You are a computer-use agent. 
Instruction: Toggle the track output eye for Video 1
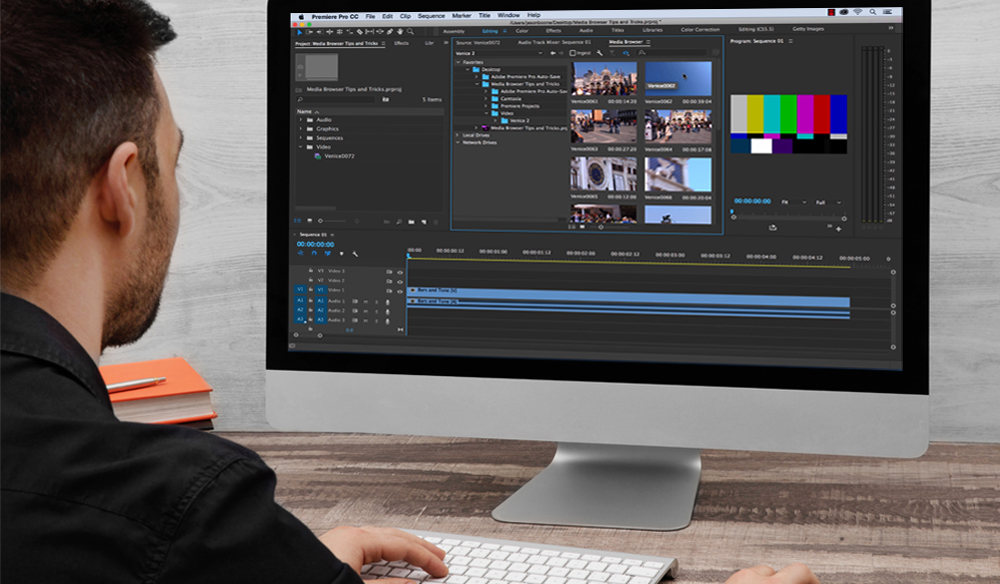point(400,289)
